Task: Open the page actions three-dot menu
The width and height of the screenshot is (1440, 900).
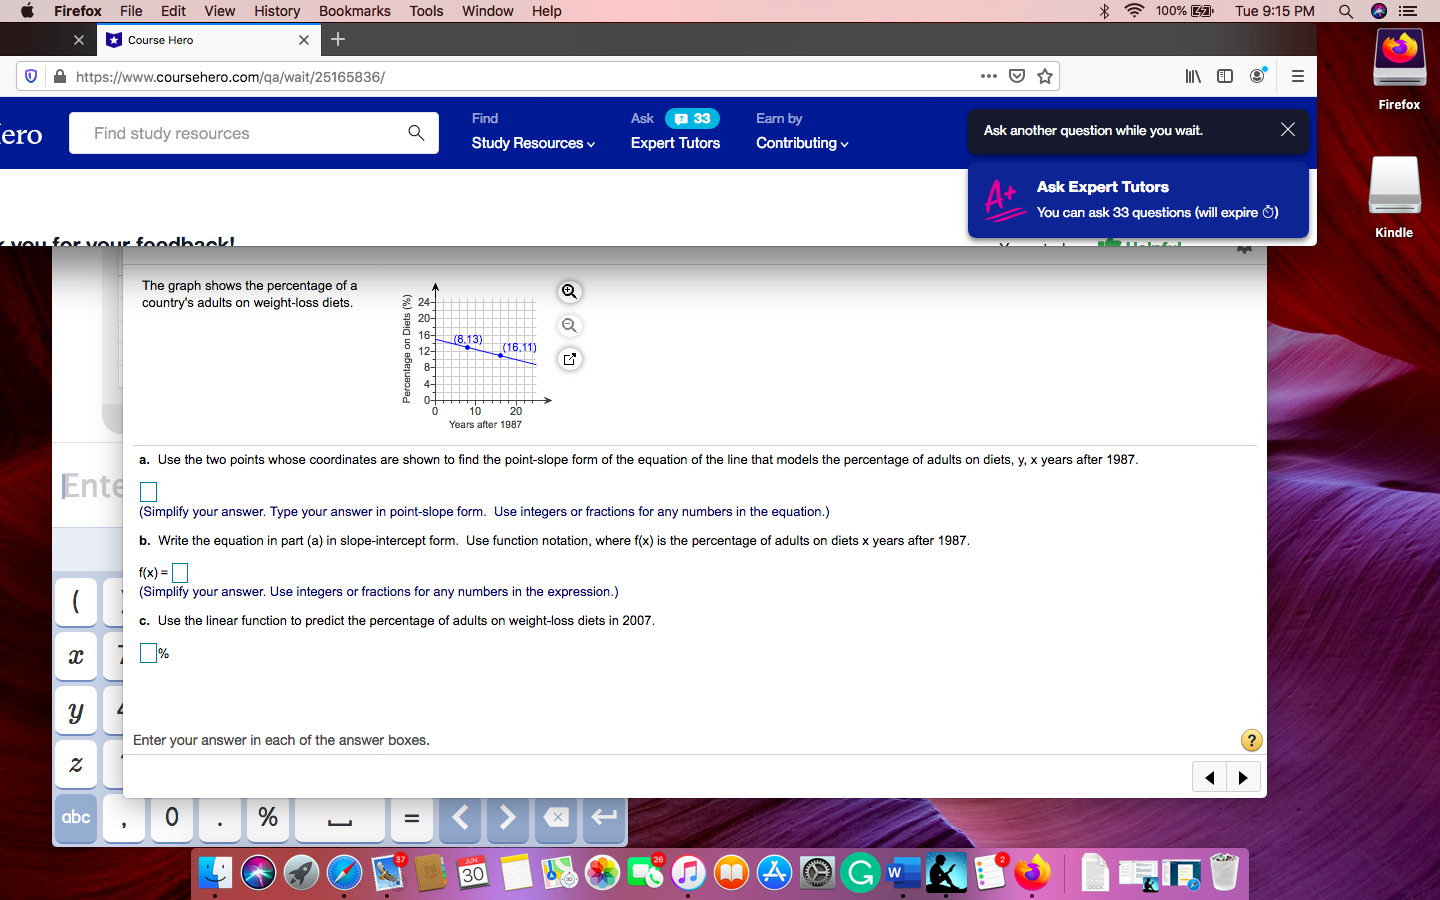Action: coord(989,76)
